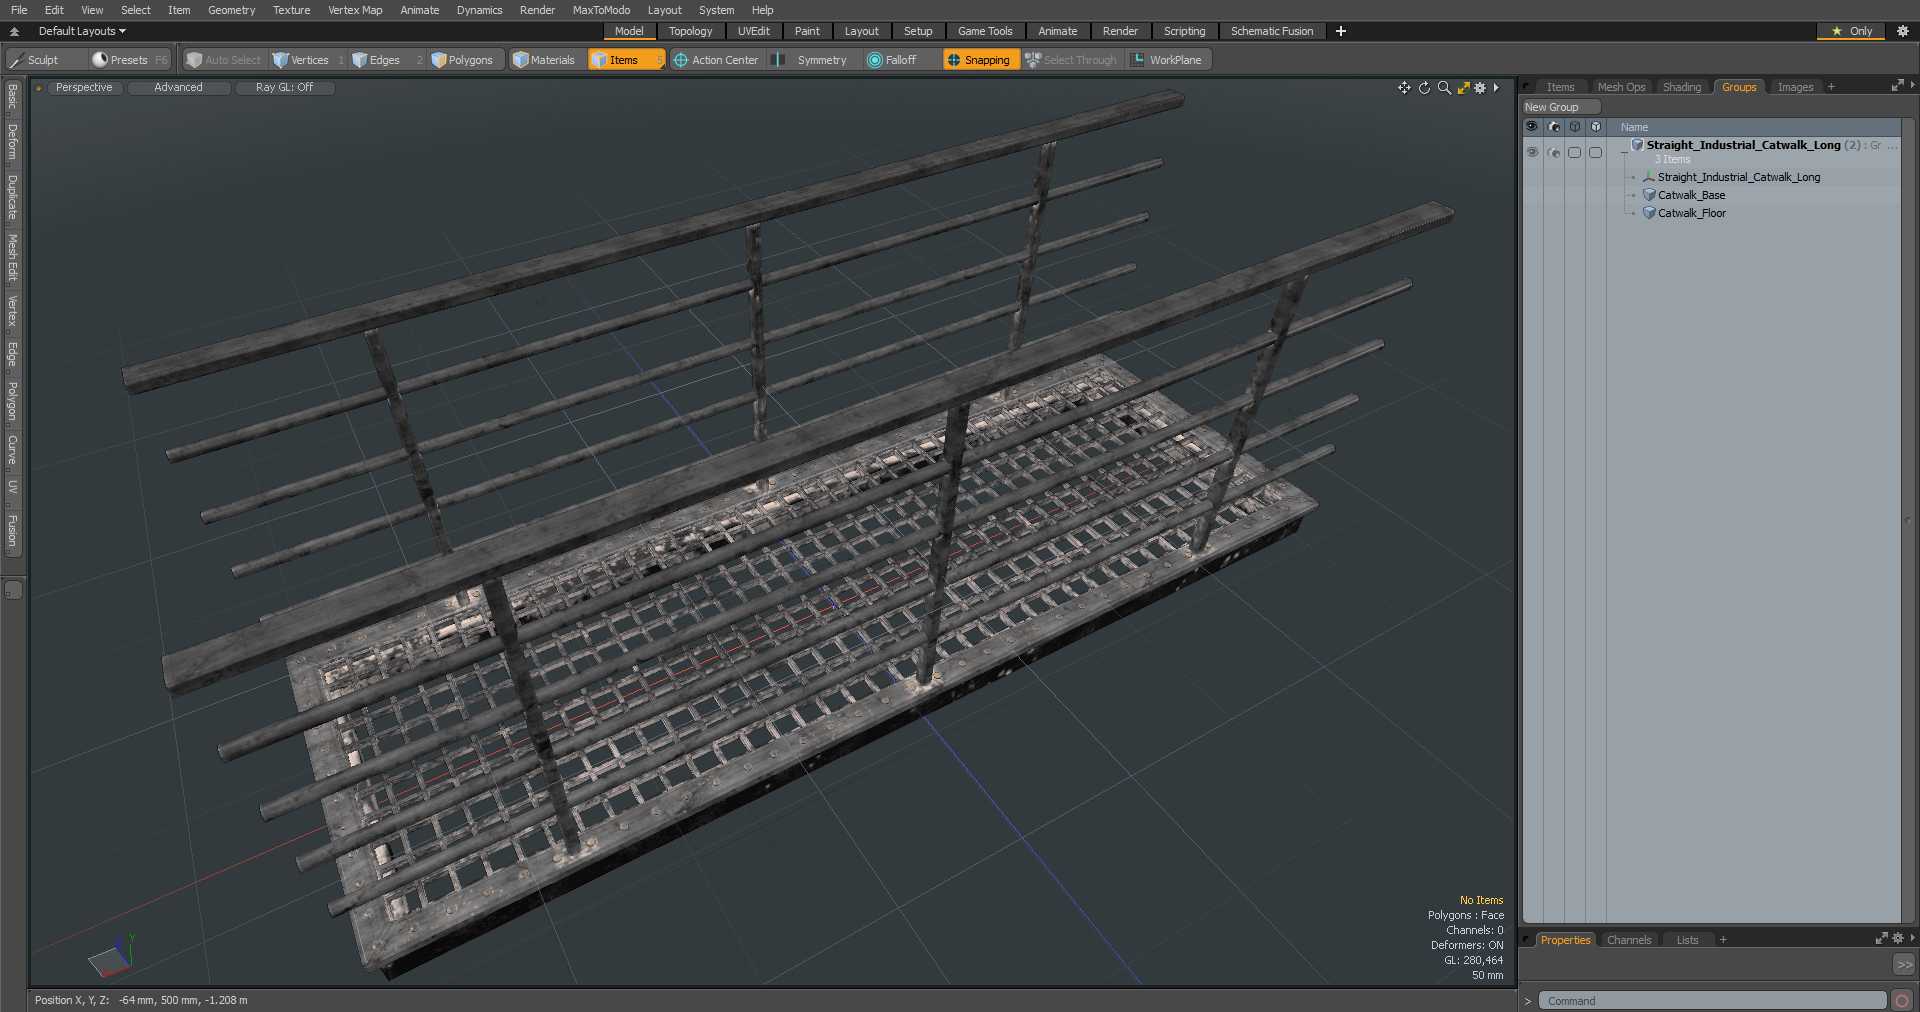Open the Advanced shading style dropdown
This screenshot has width=1920, height=1012.
[178, 88]
